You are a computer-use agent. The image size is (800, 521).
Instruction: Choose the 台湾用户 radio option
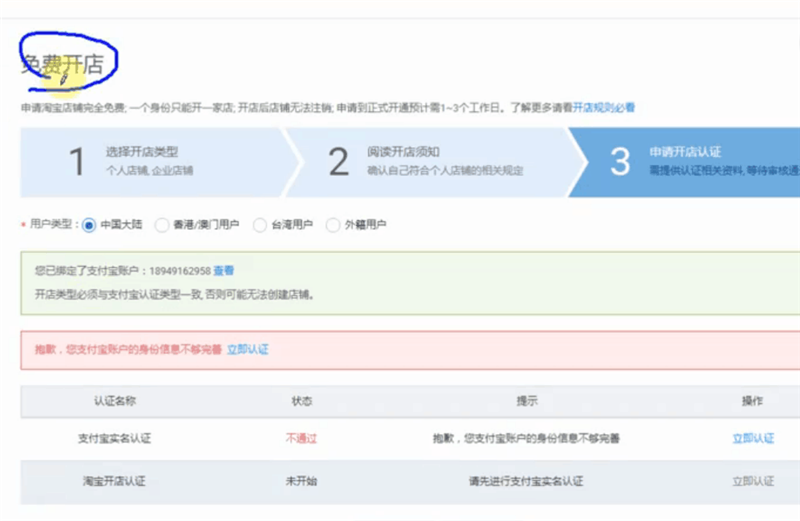tap(260, 225)
